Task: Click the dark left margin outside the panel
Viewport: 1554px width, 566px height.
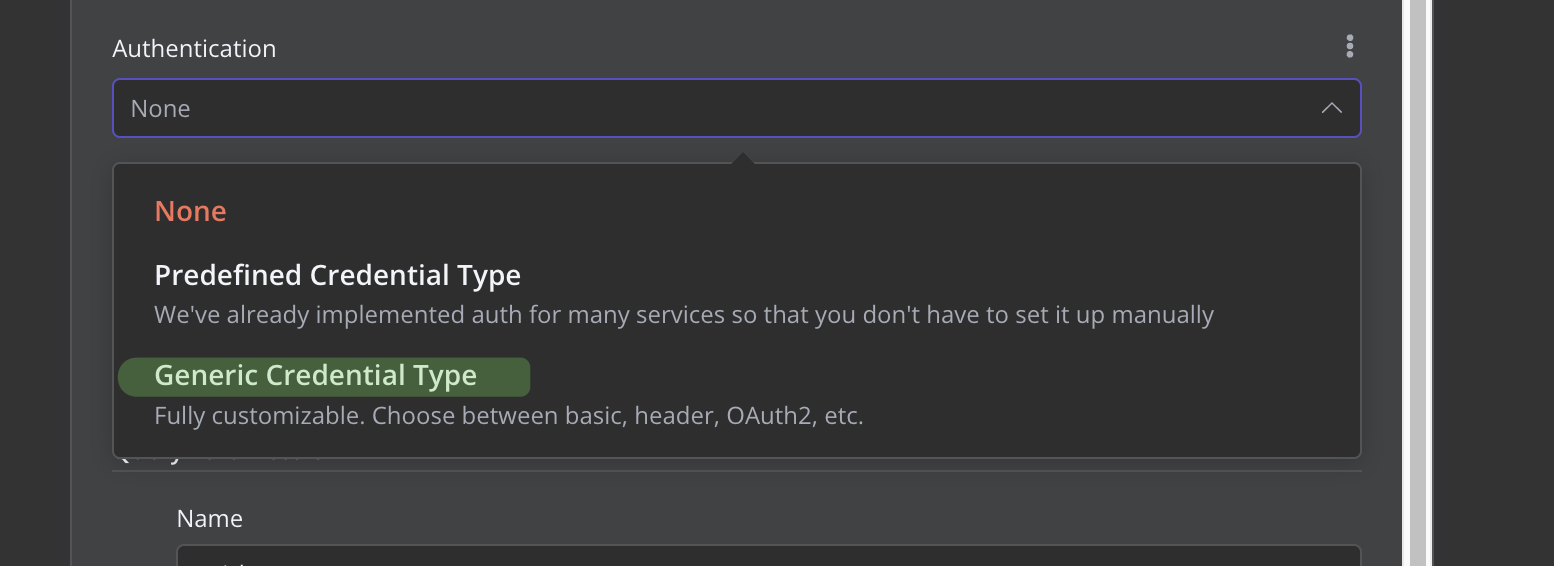Action: 35,283
